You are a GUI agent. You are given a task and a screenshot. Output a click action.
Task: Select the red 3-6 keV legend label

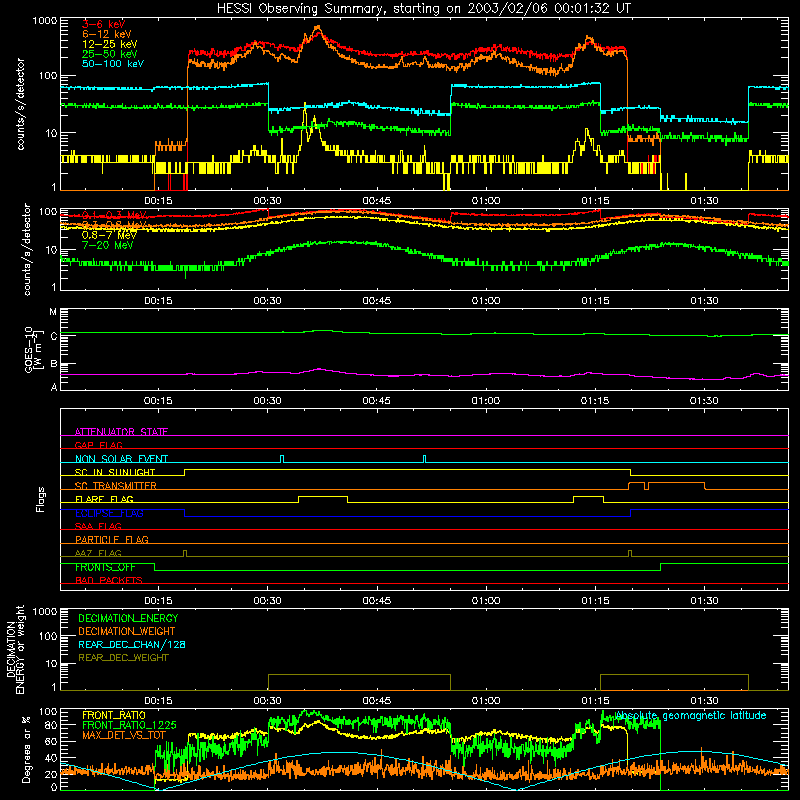[x=104, y=24]
